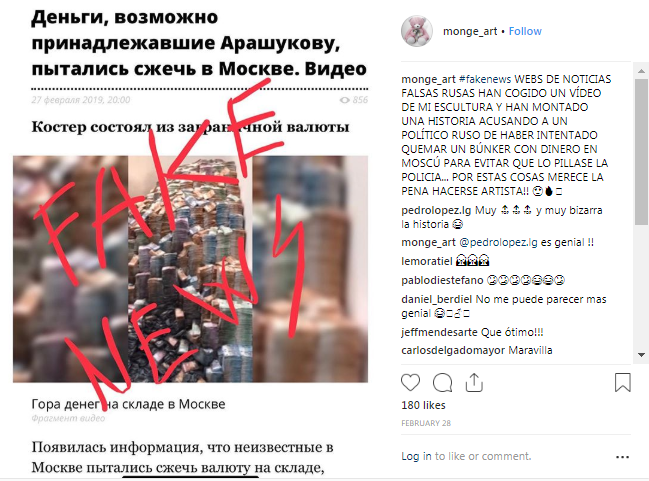Open daniel_berdiel commenter profile
649x481 pixels.
[437, 299]
